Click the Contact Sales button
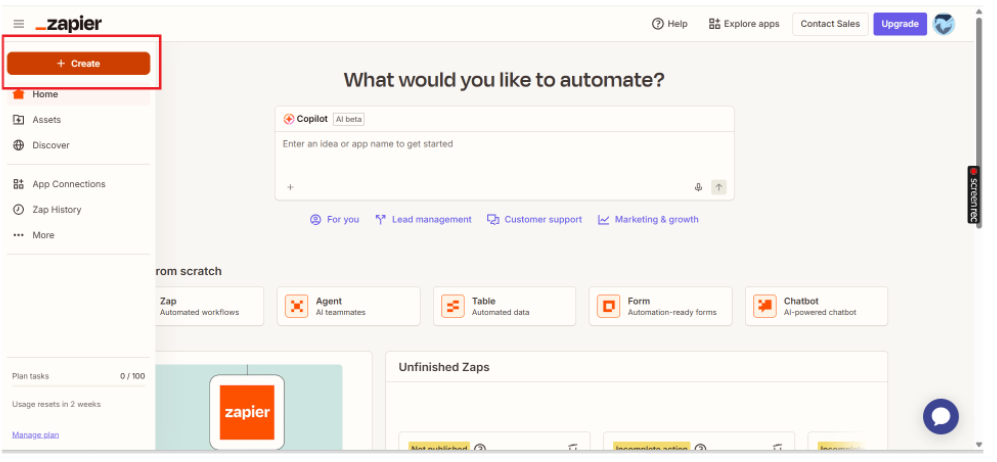 (829, 24)
